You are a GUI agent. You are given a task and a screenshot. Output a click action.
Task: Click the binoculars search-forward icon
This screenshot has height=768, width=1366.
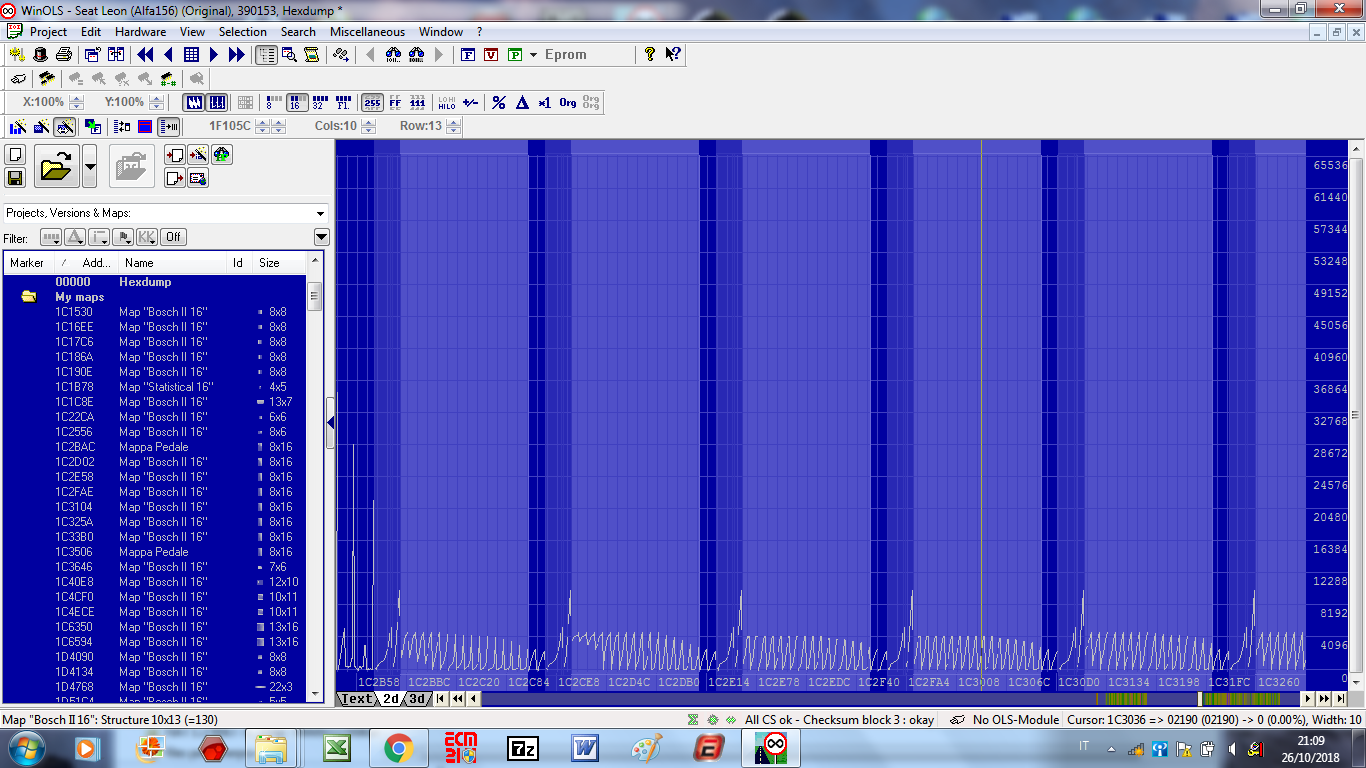[416, 55]
